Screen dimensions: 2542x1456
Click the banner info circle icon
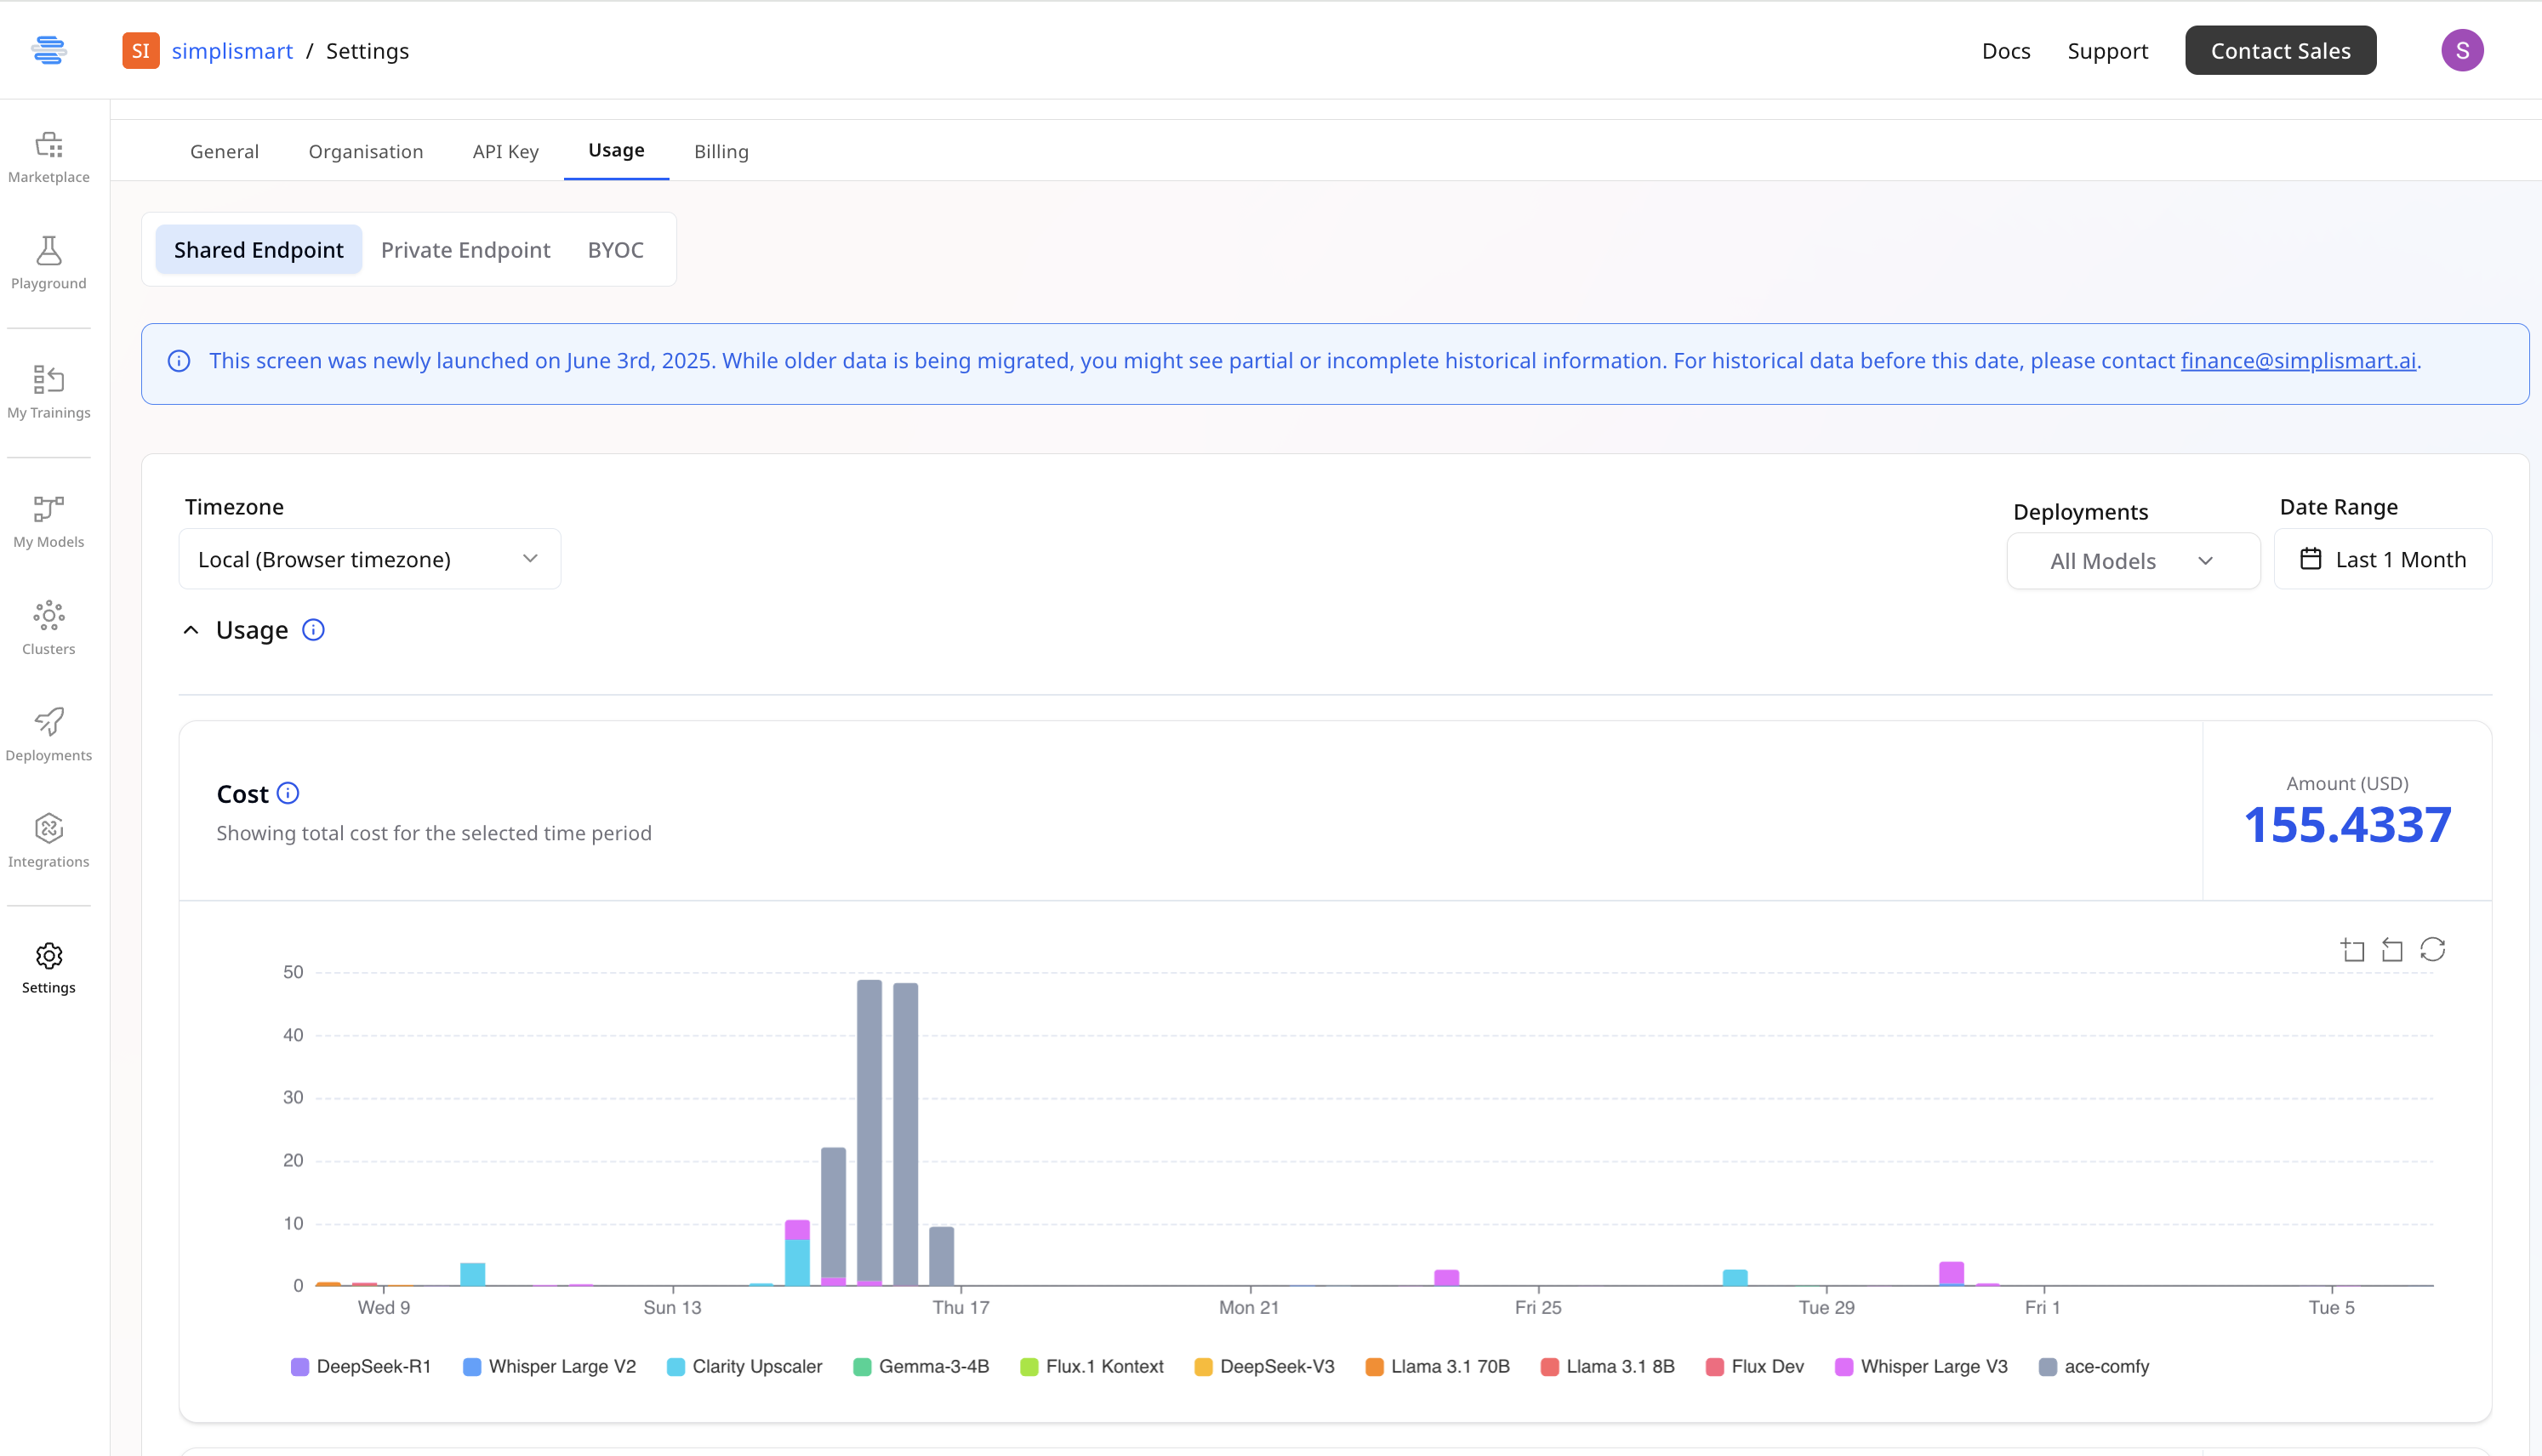179,361
